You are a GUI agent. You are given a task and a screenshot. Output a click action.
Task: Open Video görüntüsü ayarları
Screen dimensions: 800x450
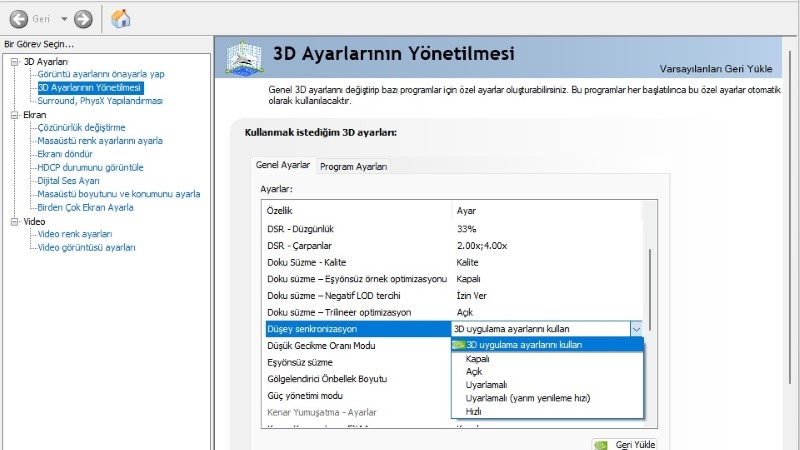coord(86,247)
